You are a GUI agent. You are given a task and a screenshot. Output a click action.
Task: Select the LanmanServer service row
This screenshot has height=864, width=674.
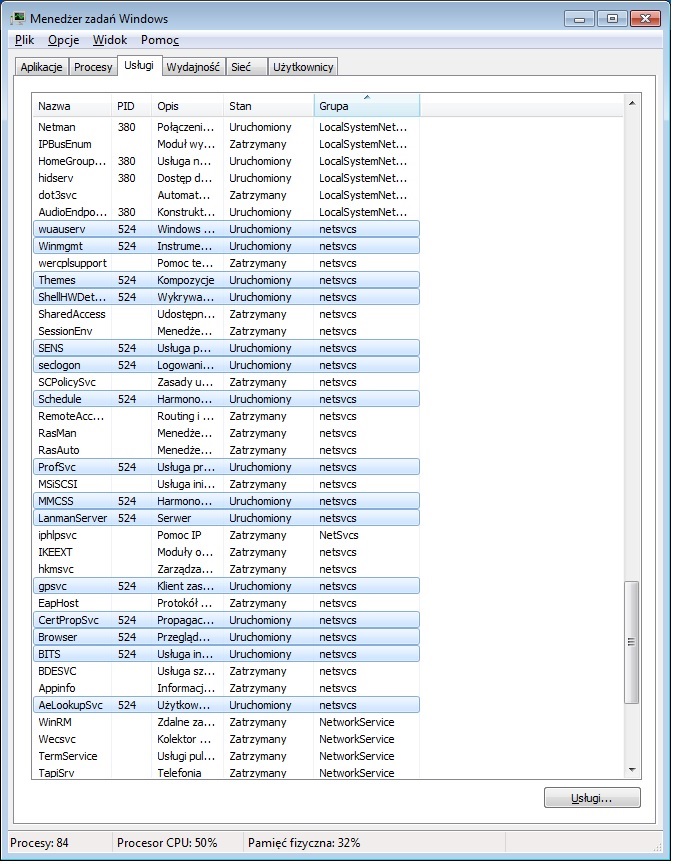point(226,519)
